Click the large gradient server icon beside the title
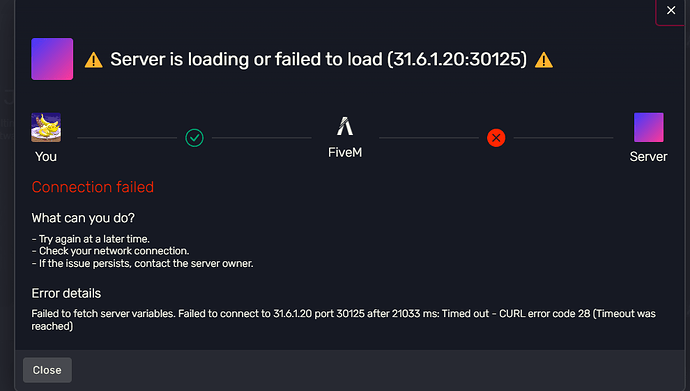690x391 pixels. pyautogui.click(x=52, y=59)
